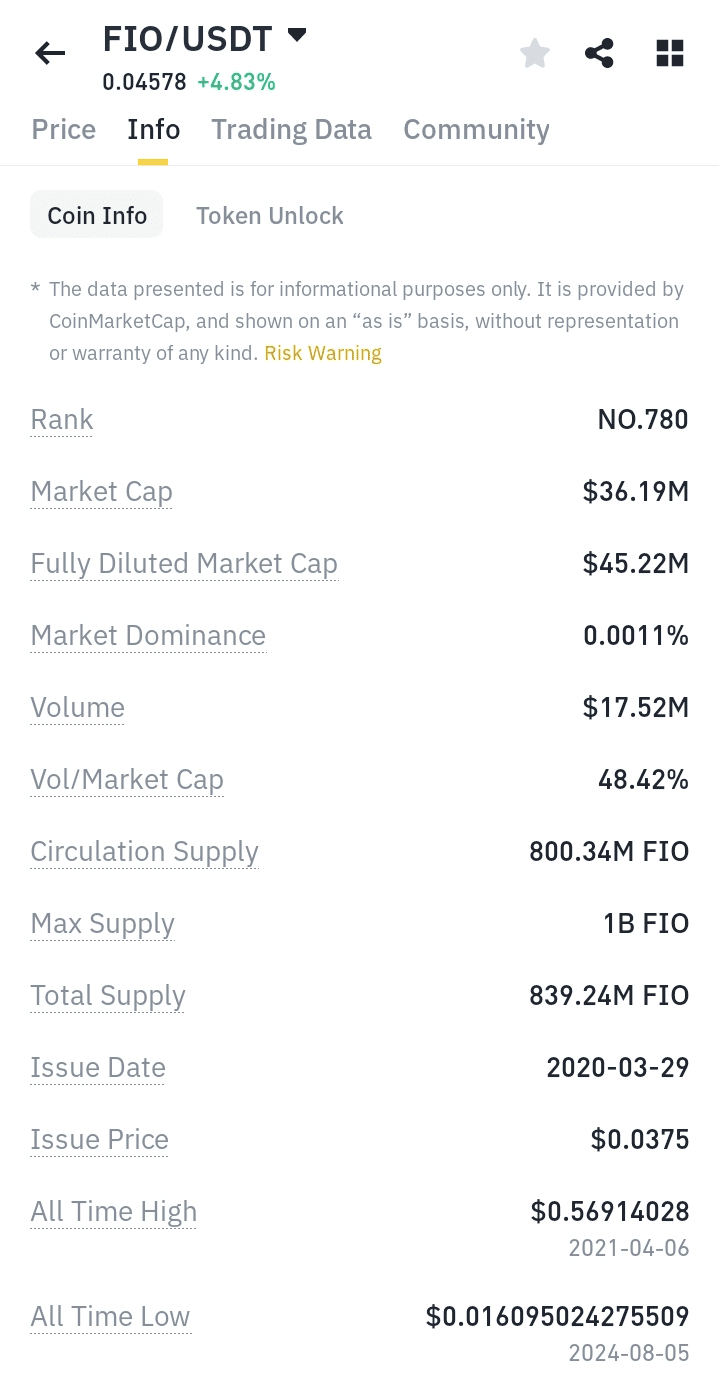Show Circulation Supply explanation
Screen dimensions: 719x1379
click(x=144, y=852)
